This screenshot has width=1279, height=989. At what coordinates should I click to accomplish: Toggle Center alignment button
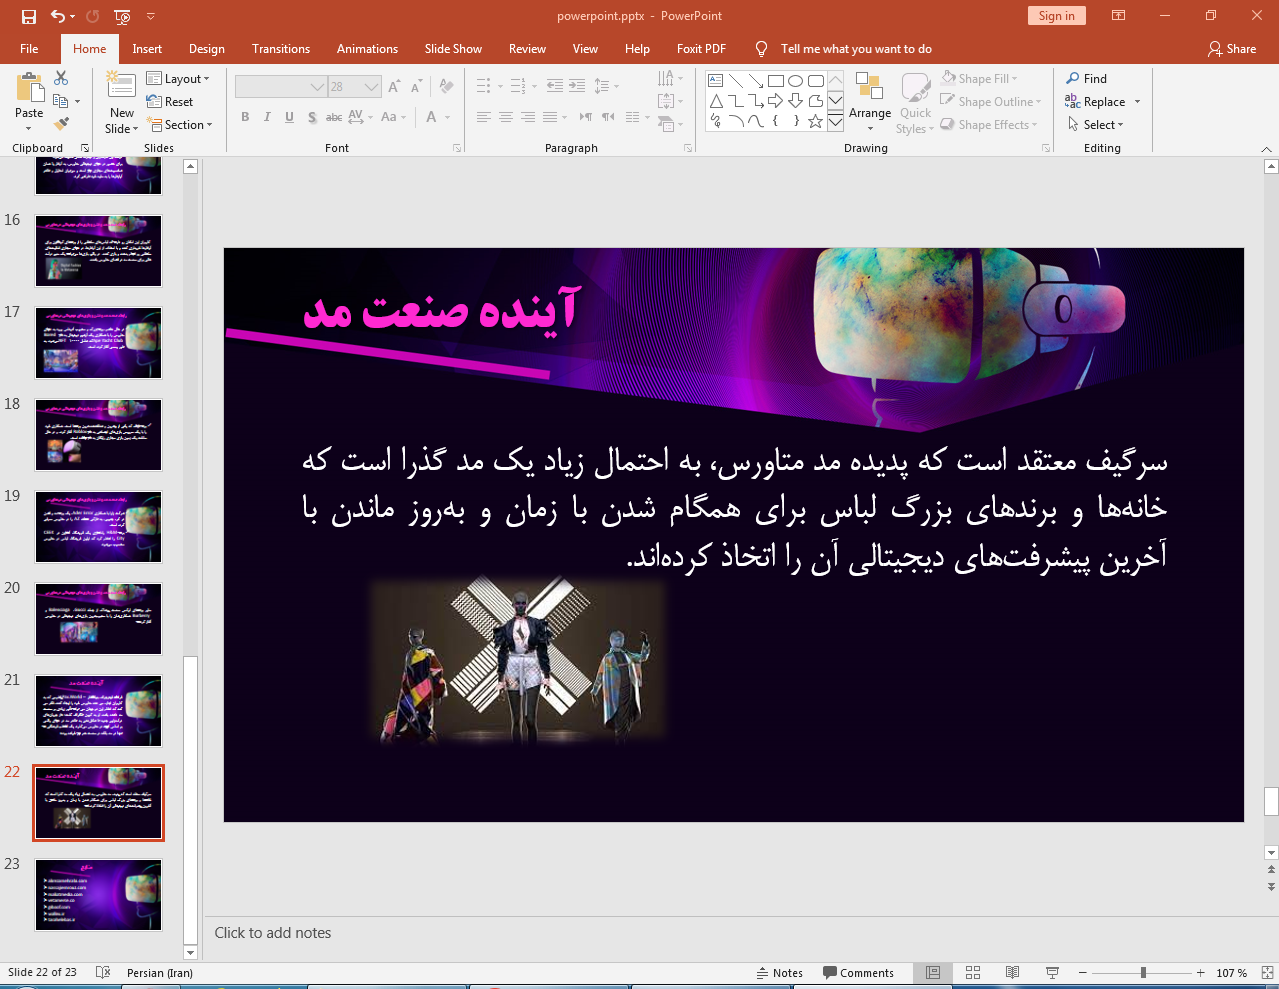point(506,117)
